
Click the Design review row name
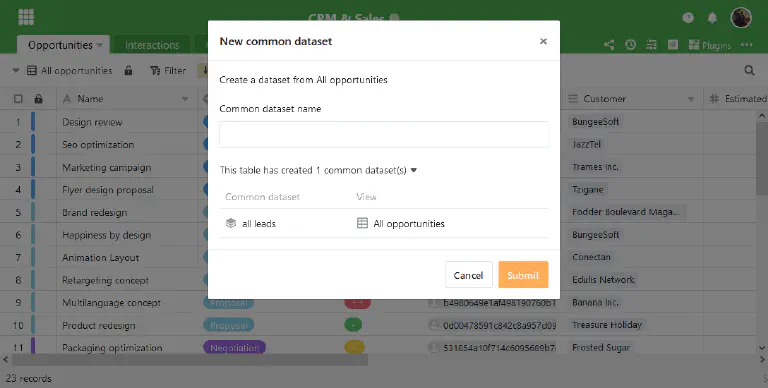[92, 122]
